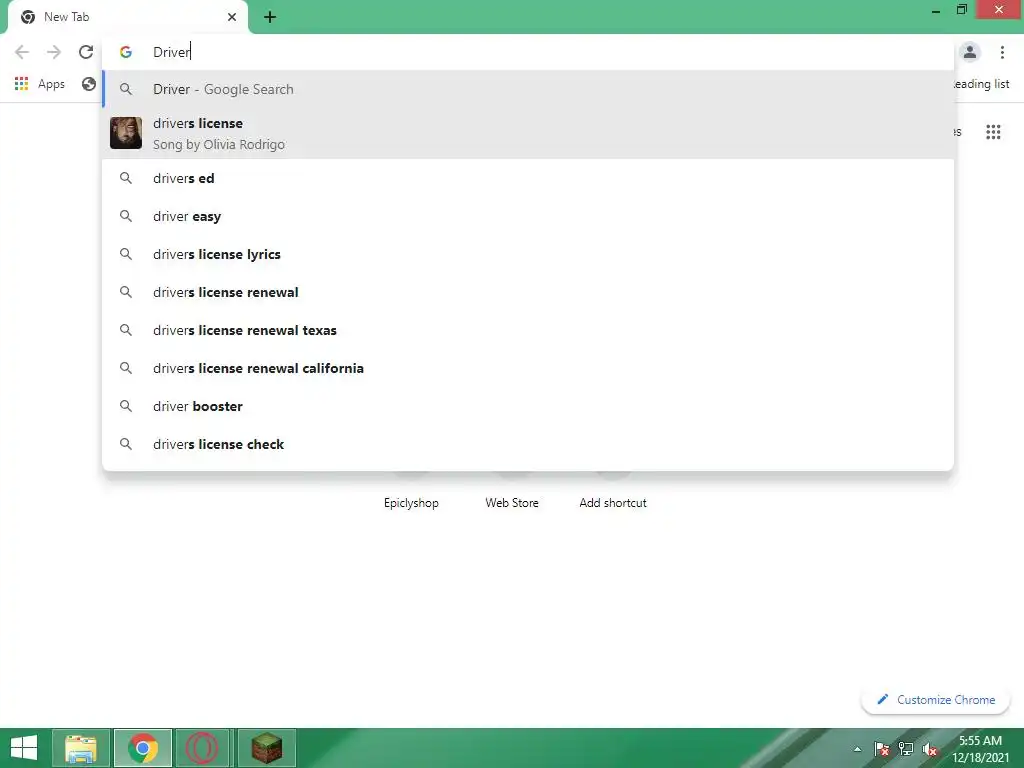The width and height of the screenshot is (1024, 768).
Task: Choose drivers license renewal texas suggestion
Action: coord(528,330)
